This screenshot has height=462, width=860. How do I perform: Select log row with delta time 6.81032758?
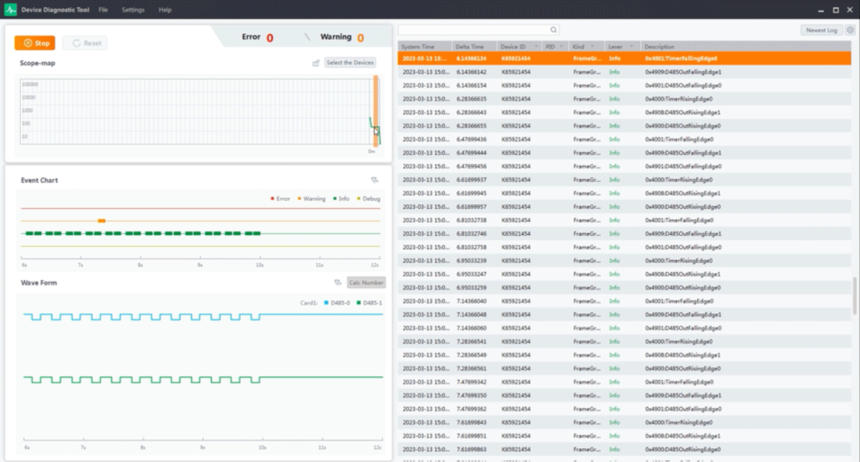tap(624, 247)
